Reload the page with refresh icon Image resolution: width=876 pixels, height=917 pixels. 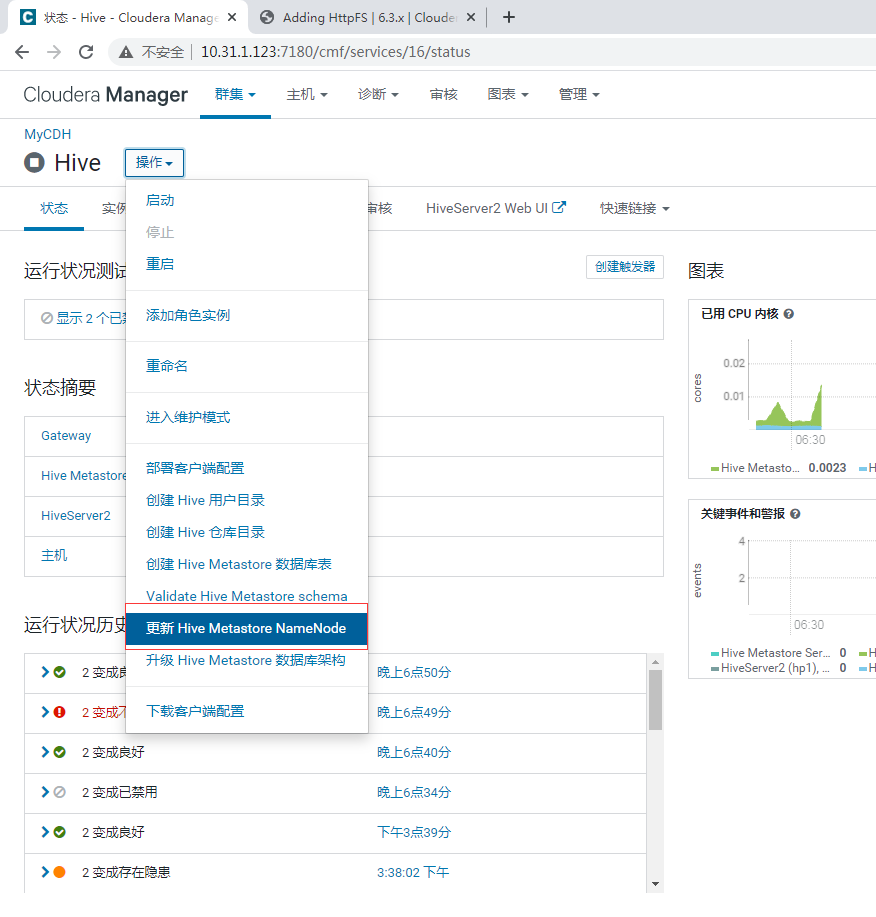(x=86, y=52)
